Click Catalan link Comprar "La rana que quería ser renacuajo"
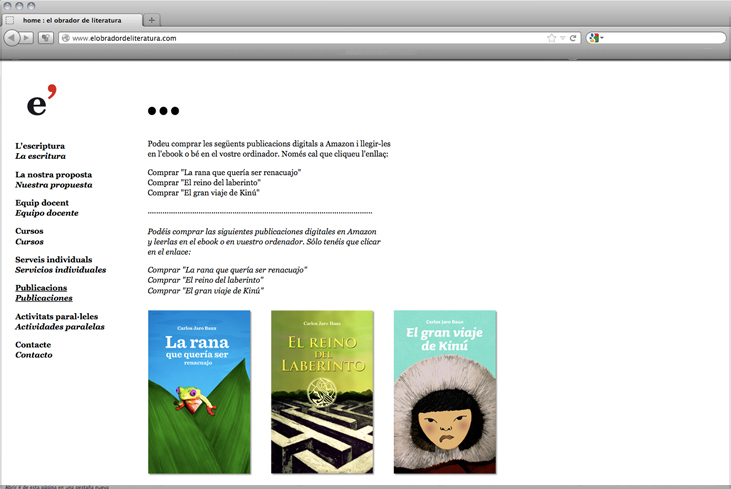The height and width of the screenshot is (489, 731). [224, 172]
